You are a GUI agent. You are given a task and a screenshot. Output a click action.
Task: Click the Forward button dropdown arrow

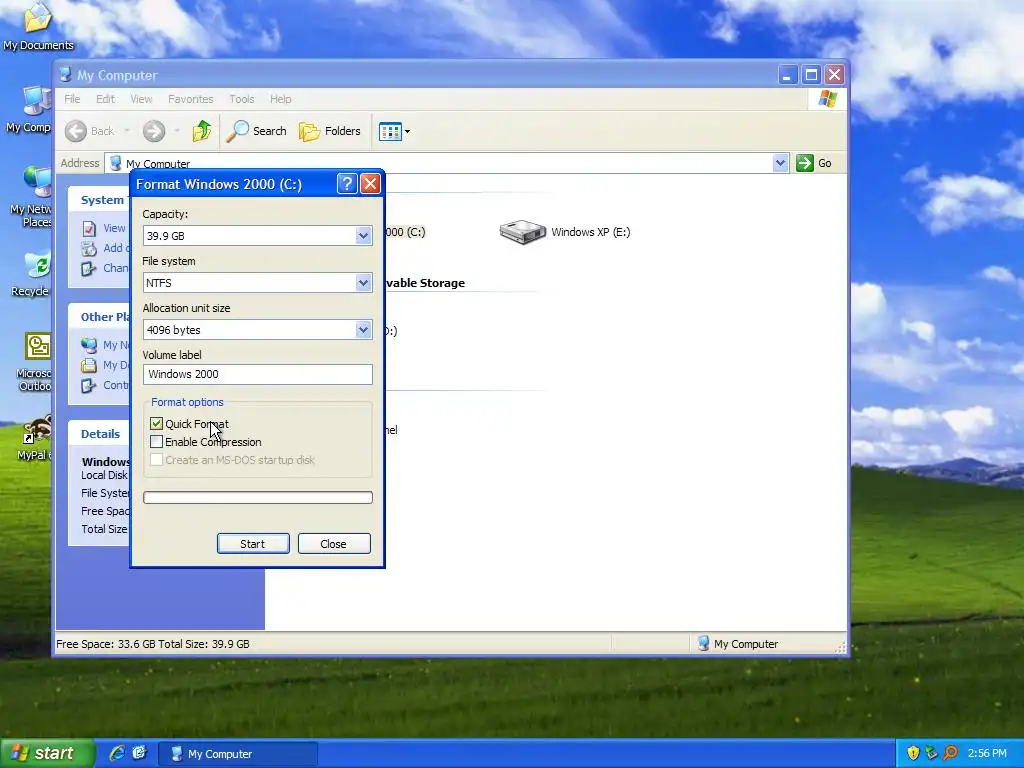click(x=177, y=131)
